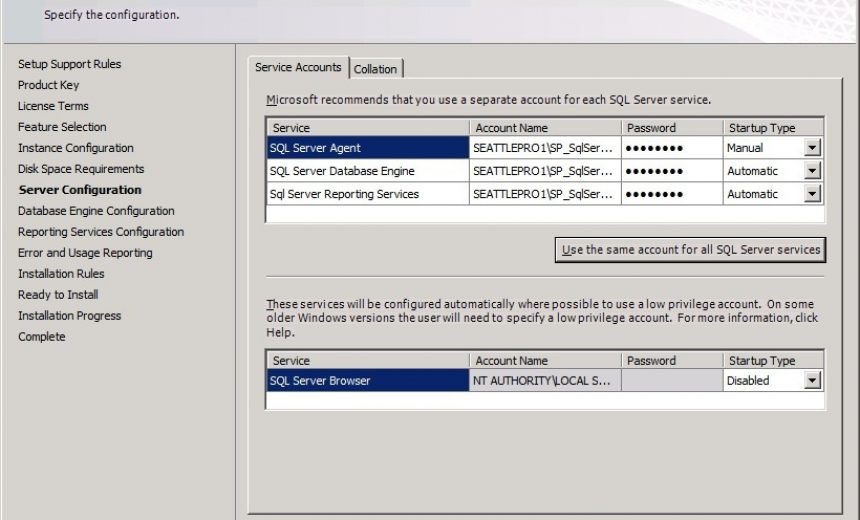Click Service column header in bottom table
Screen dimensions: 860x520
pyautogui.click(x=368, y=360)
